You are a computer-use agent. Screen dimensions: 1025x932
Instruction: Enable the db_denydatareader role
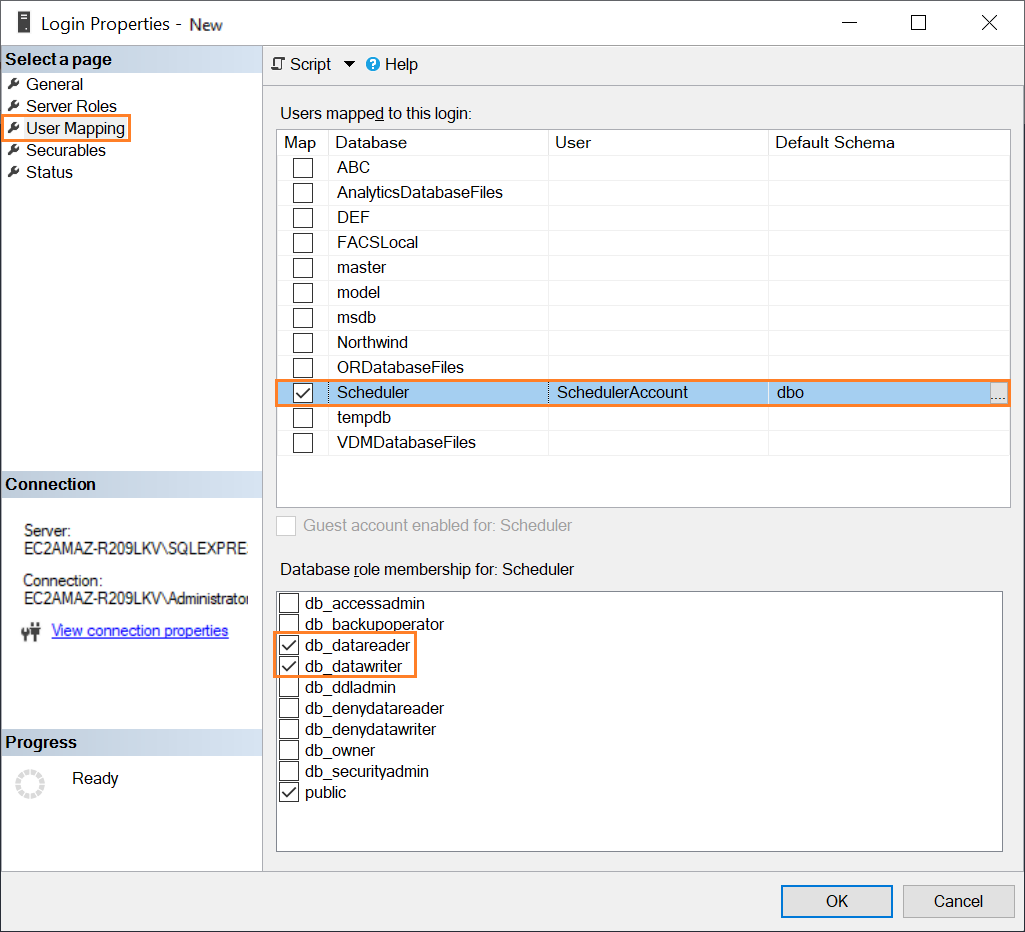coord(289,708)
